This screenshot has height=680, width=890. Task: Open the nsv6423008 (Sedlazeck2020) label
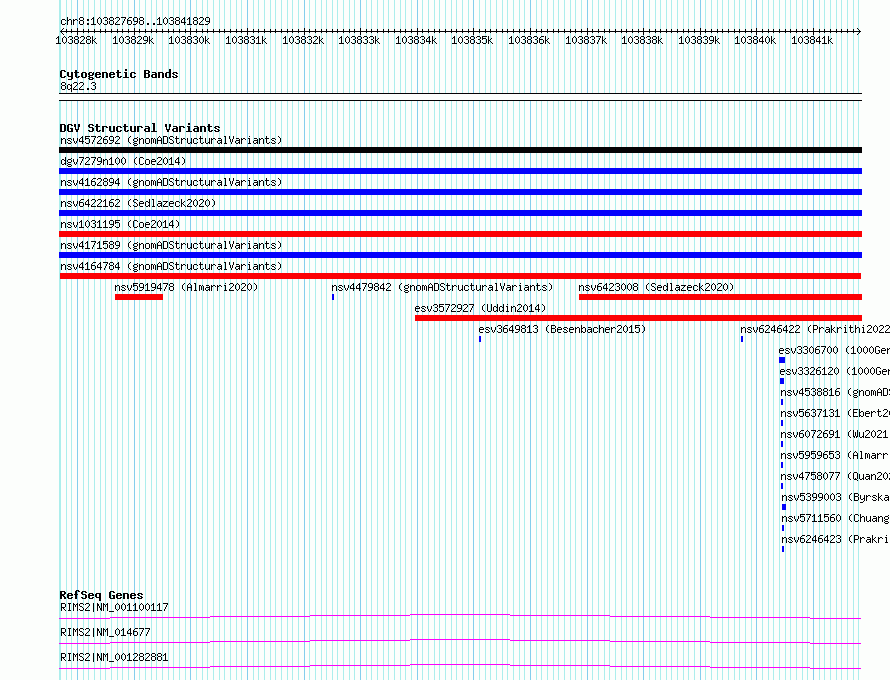656,287
